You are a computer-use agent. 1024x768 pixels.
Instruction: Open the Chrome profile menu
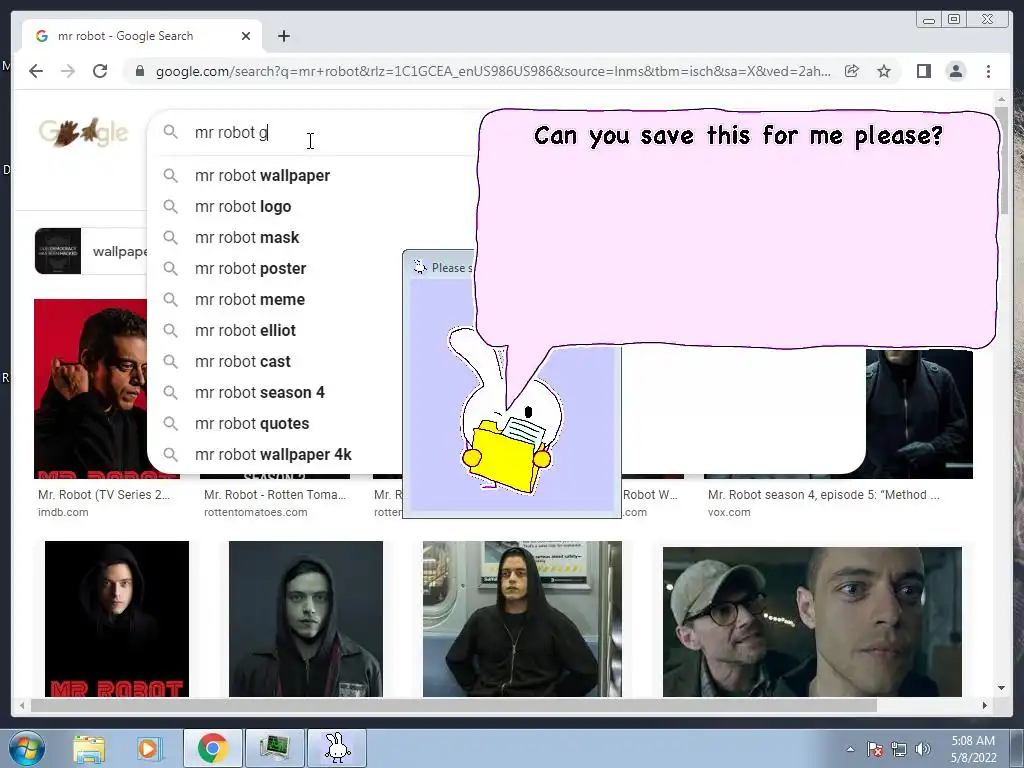pyautogui.click(x=956, y=71)
